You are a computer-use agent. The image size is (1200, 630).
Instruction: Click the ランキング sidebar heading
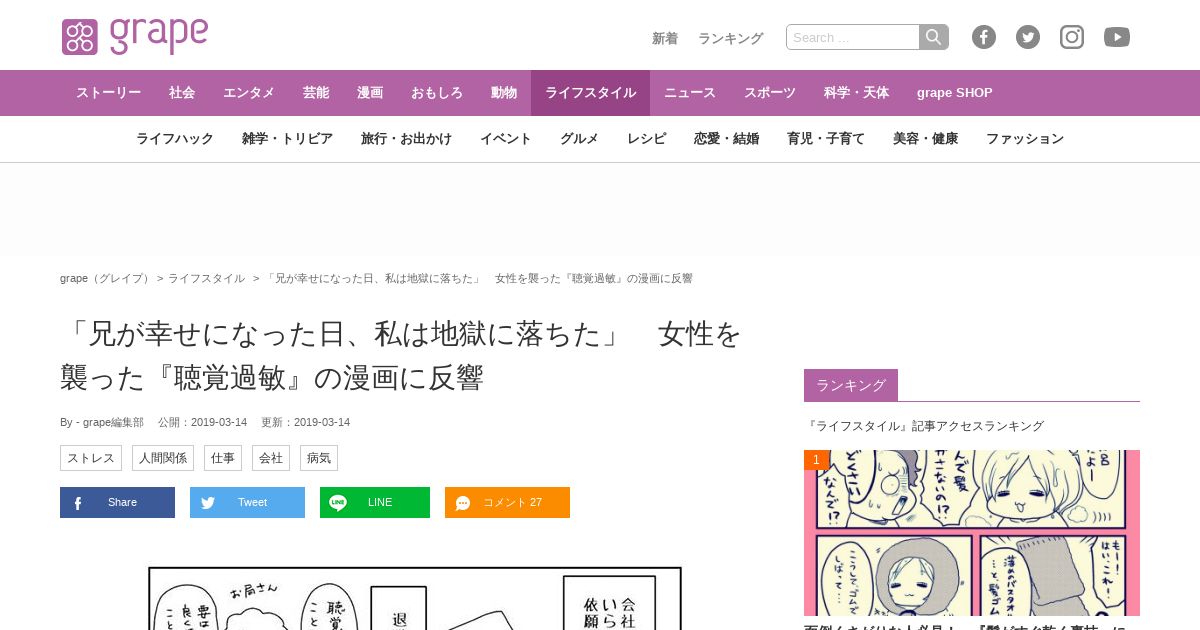(851, 385)
